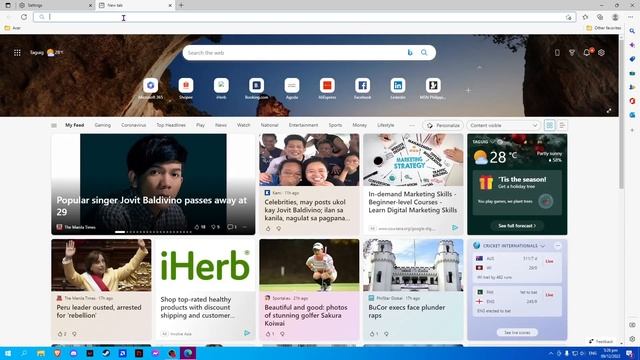The width and height of the screenshot is (640, 360).
Task: Select the Gaming feed tab
Action: [102, 125]
